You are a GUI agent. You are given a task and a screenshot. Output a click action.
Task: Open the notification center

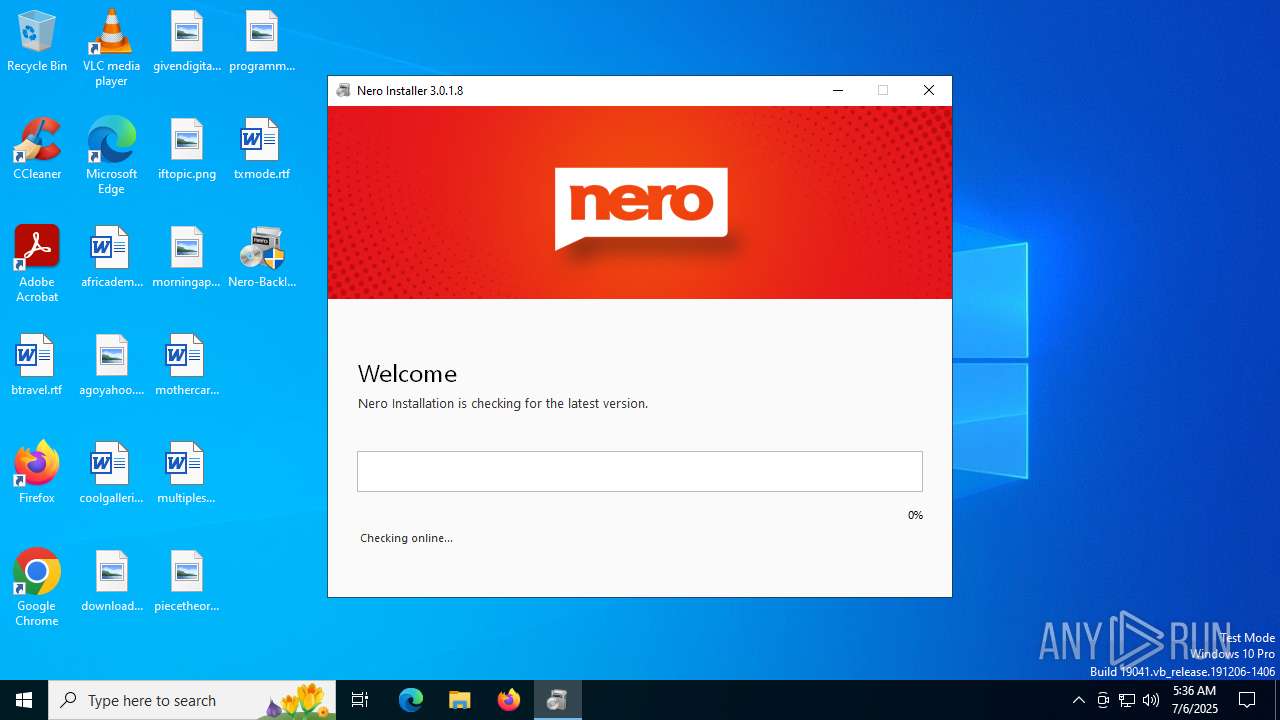point(1248,700)
